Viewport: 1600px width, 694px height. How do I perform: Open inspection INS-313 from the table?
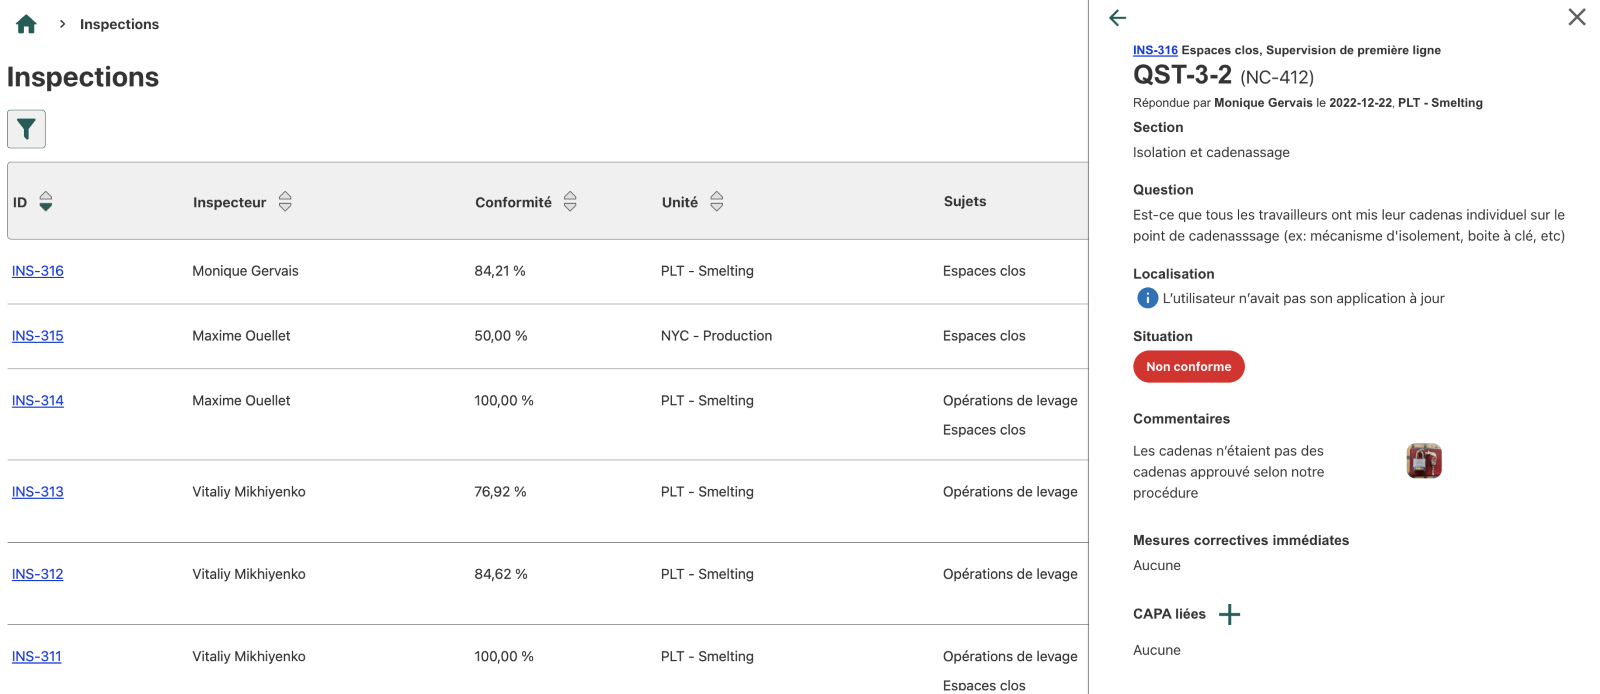[38, 492]
